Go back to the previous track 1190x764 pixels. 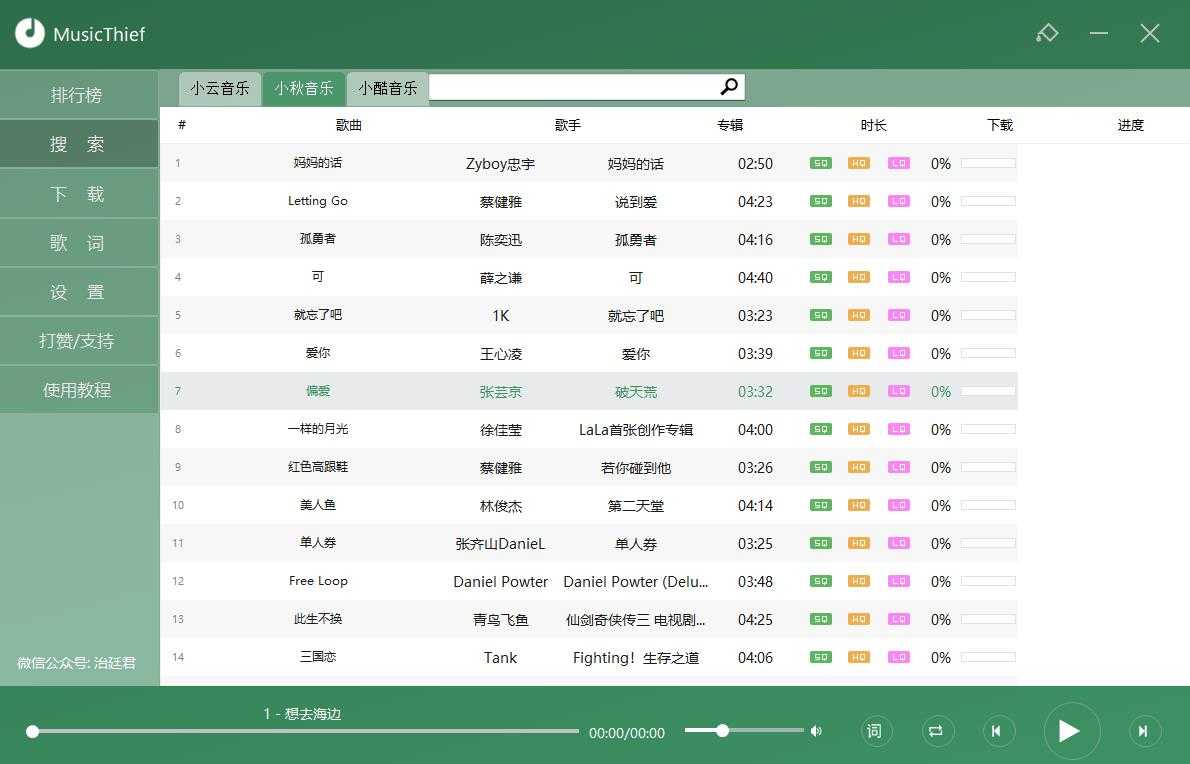click(996, 731)
